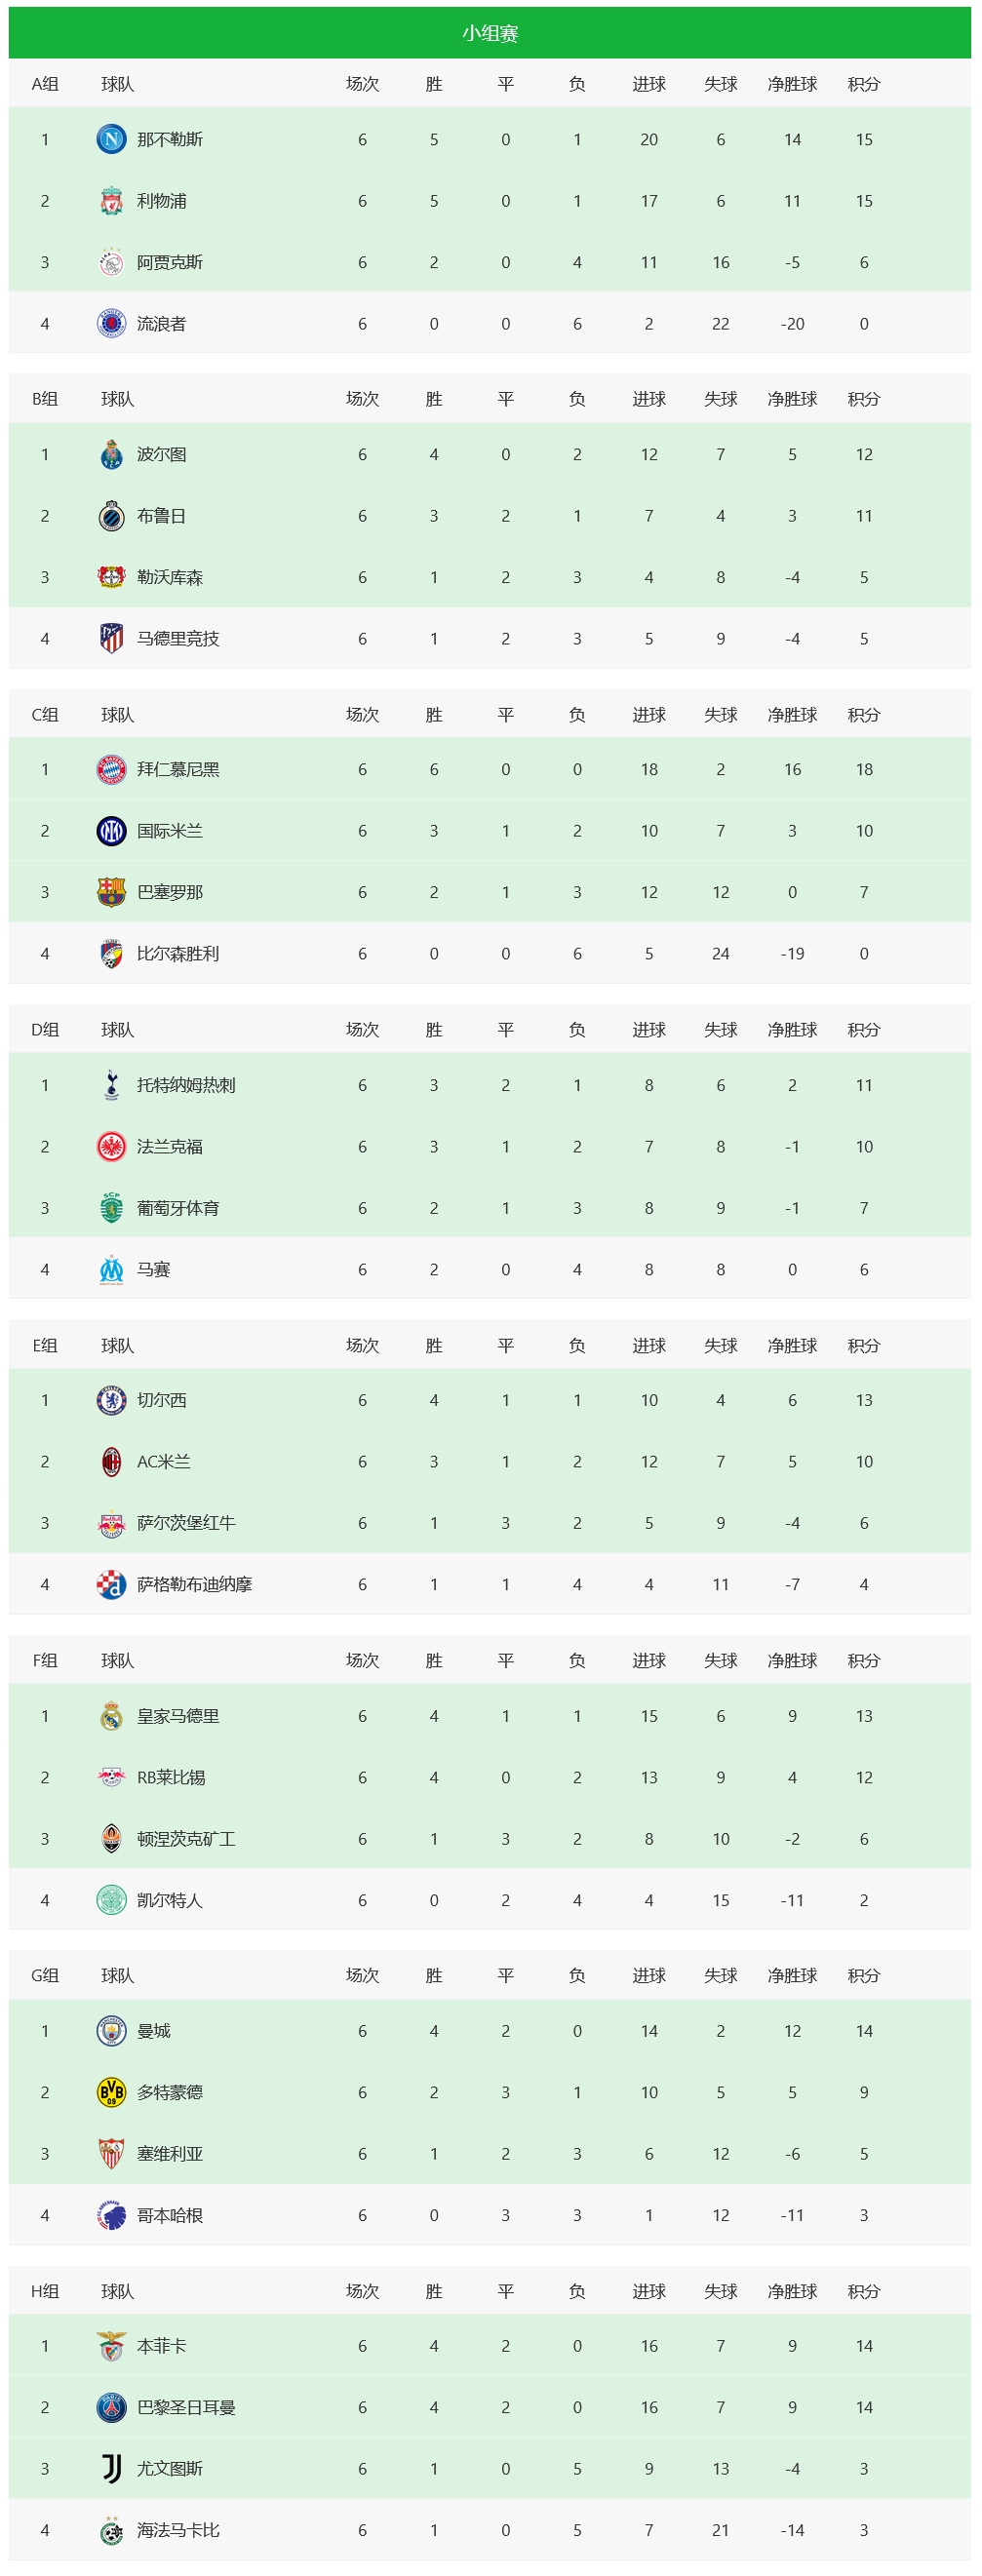Click the Inter Milan club logo

coord(111,831)
